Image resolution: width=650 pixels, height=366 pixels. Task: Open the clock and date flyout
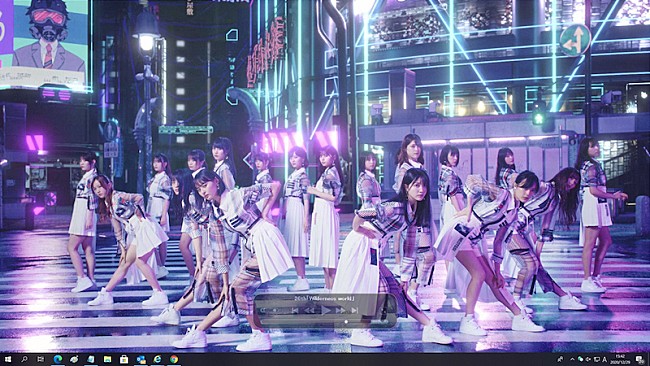[x=621, y=359]
